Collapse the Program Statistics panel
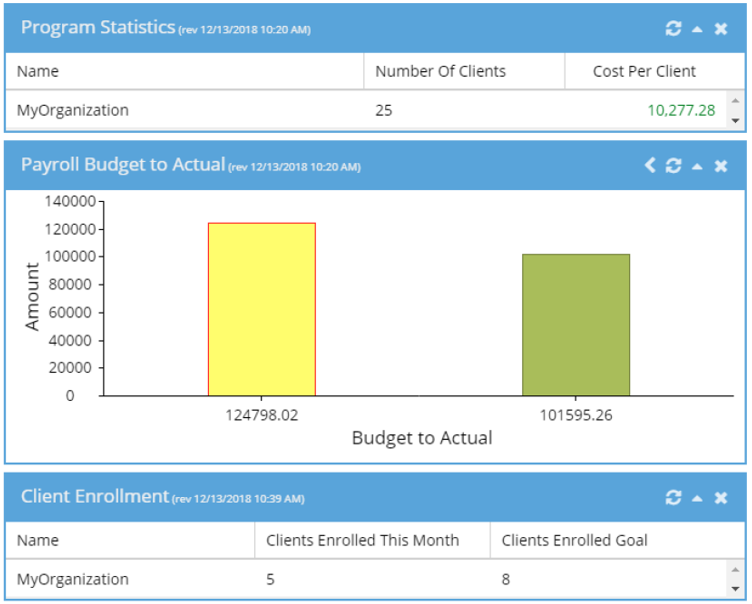 click(x=697, y=29)
